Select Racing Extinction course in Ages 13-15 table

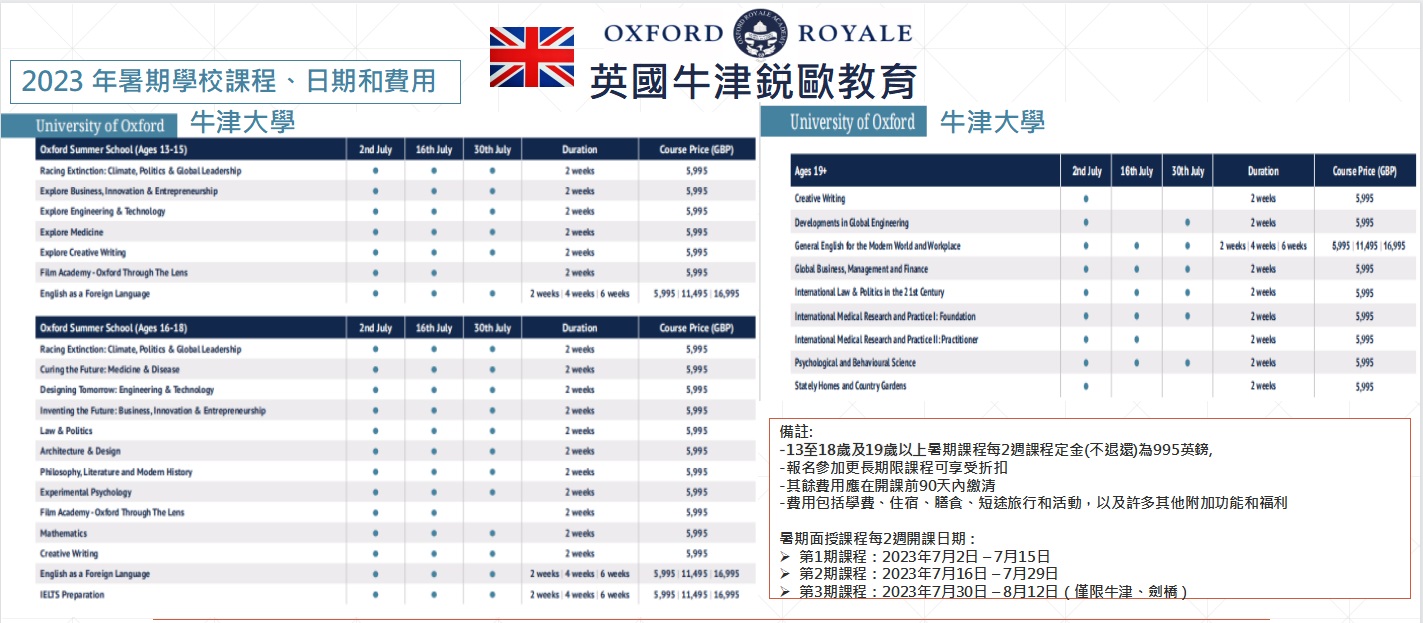(140, 171)
